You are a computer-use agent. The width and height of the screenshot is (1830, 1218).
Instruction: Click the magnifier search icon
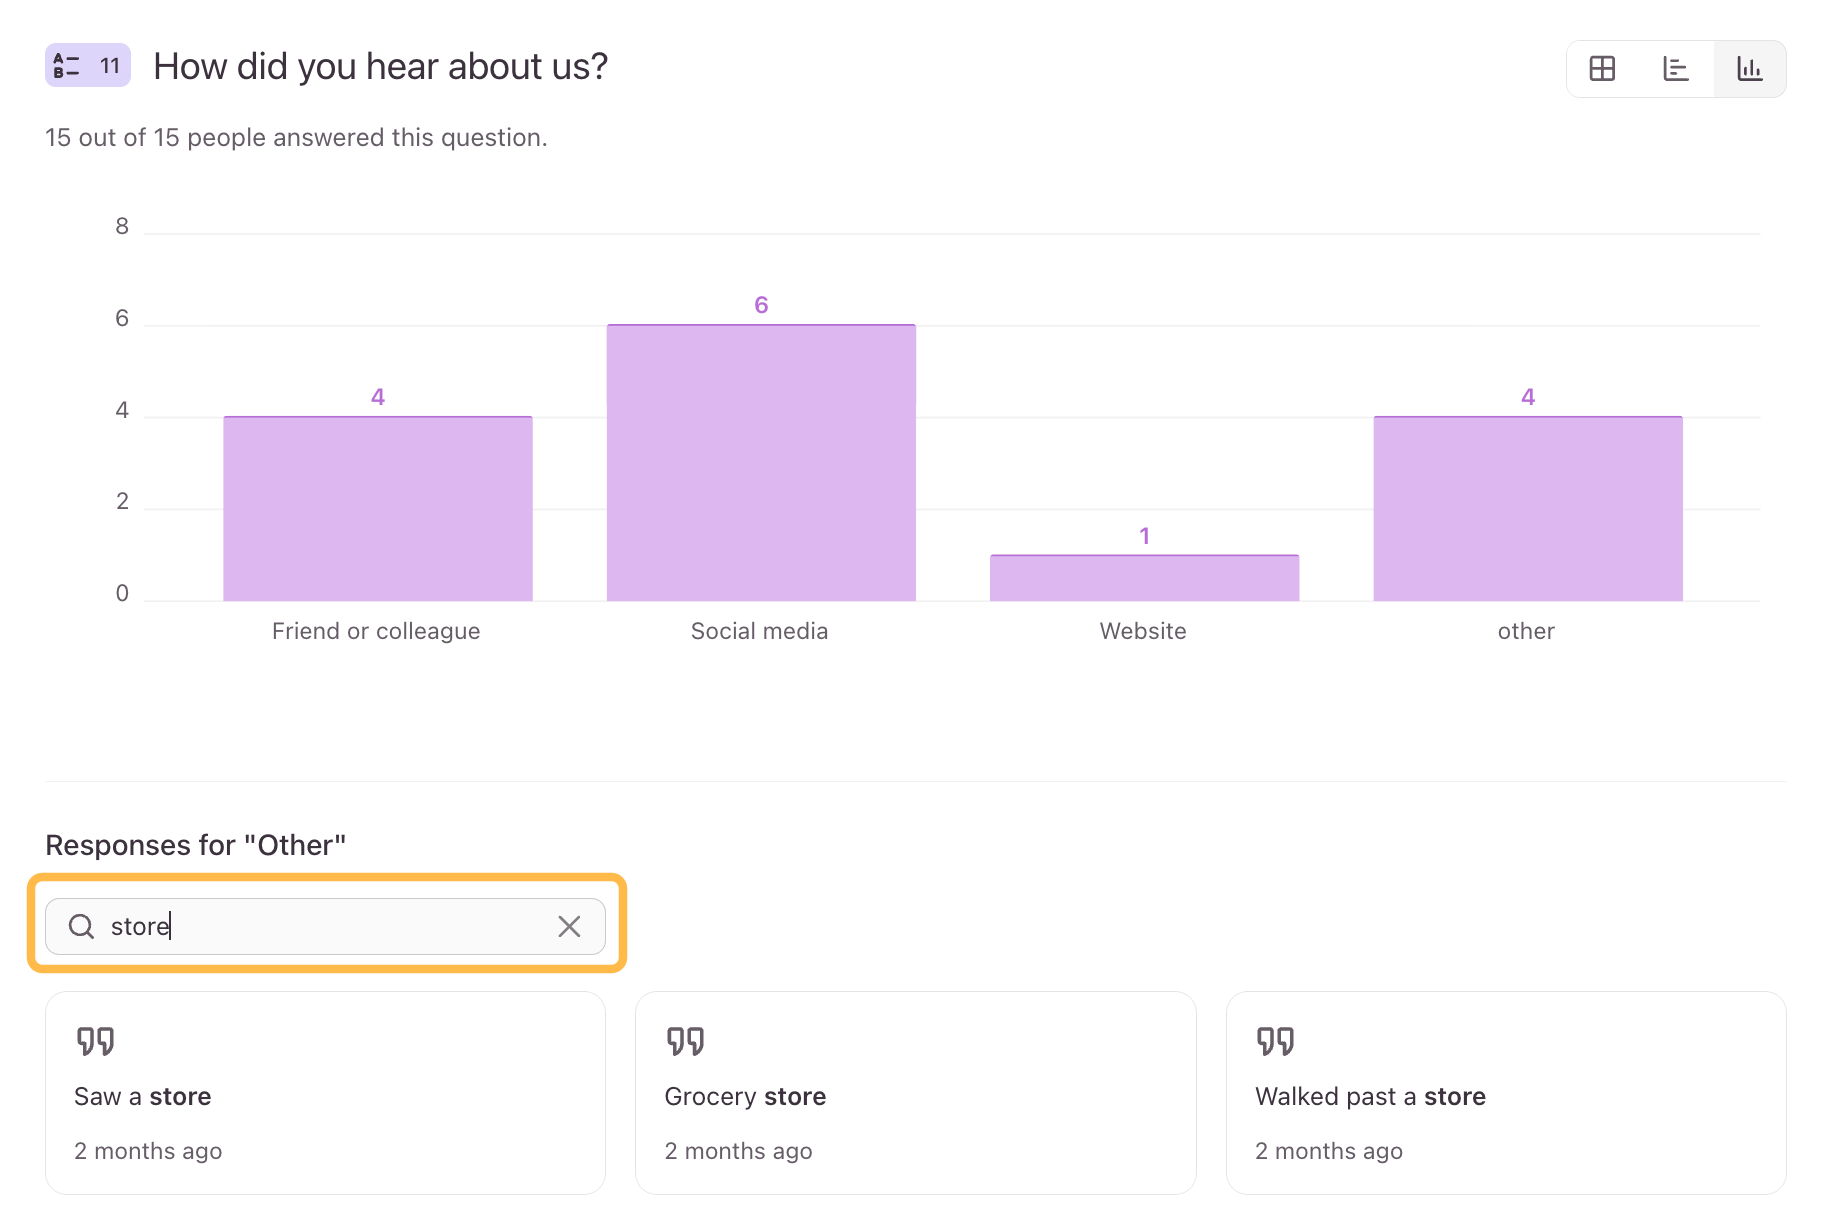[x=82, y=926]
